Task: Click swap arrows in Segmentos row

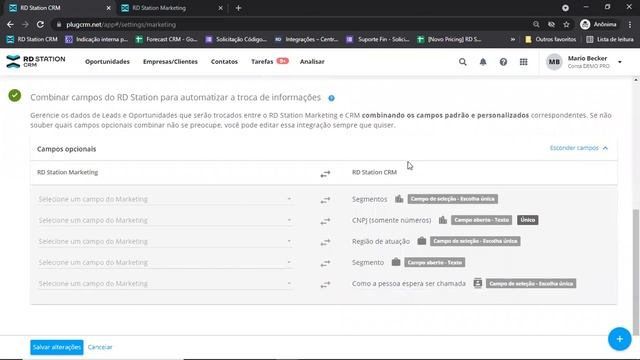Action: pyautogui.click(x=325, y=200)
